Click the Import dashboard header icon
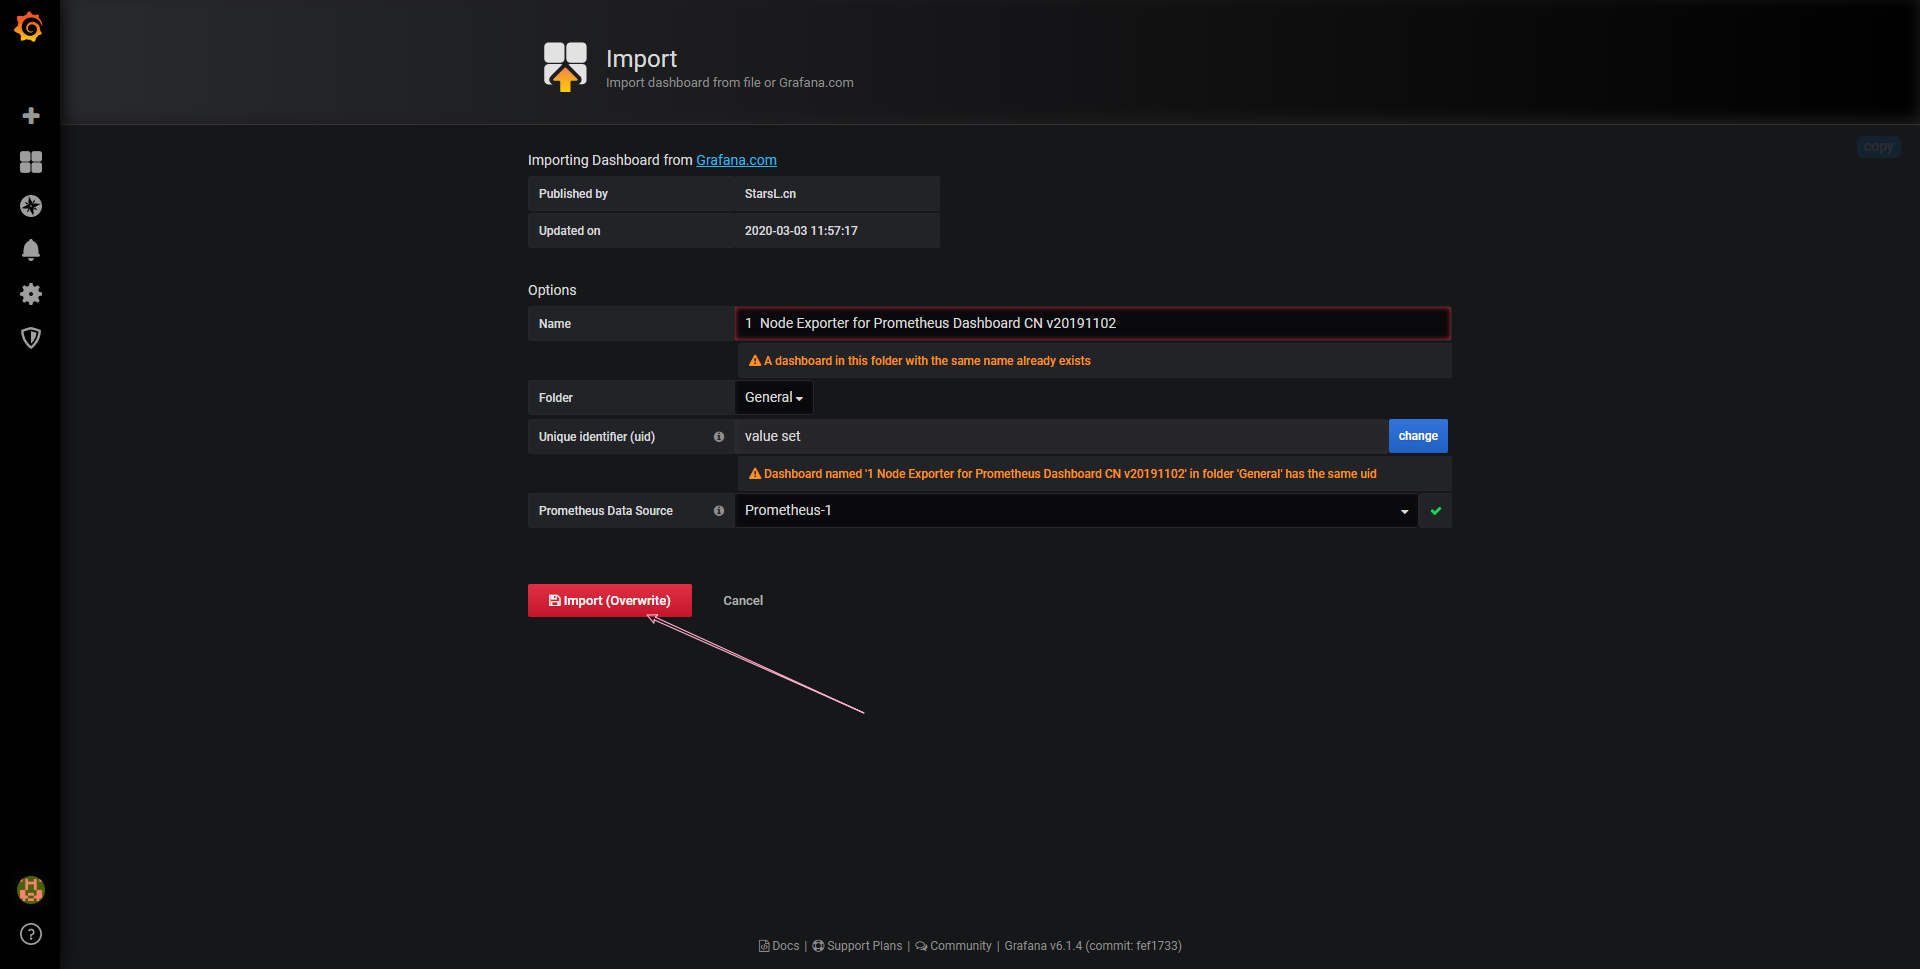The height and width of the screenshot is (969, 1920). tap(565, 67)
